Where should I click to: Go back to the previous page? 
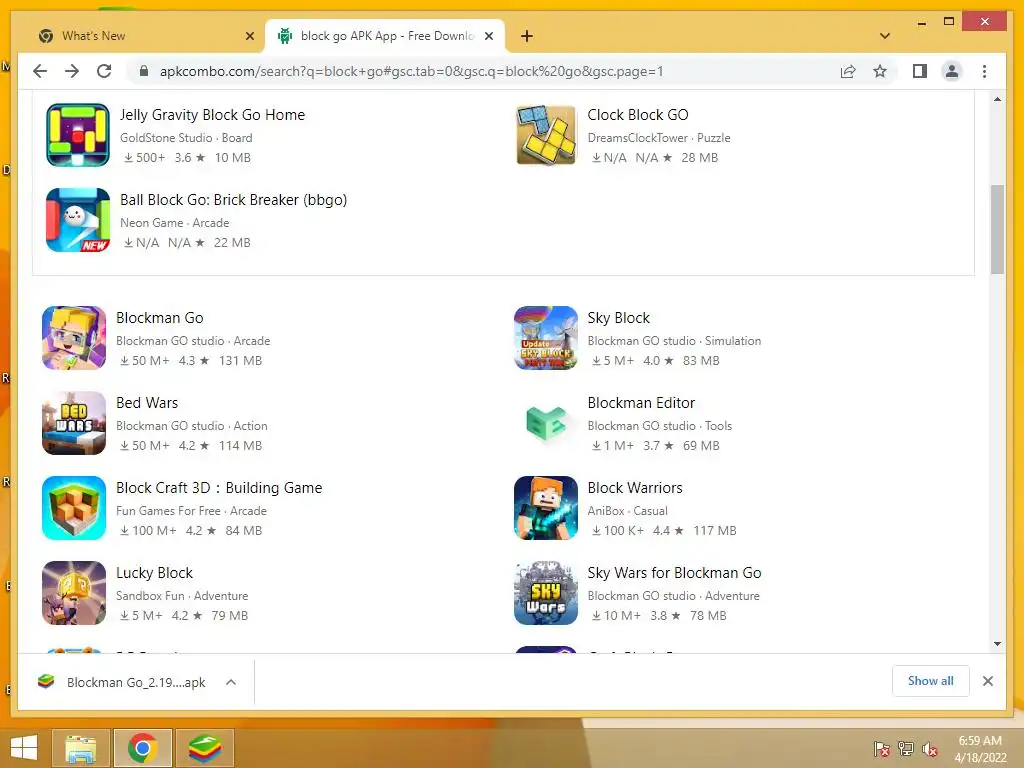point(40,71)
